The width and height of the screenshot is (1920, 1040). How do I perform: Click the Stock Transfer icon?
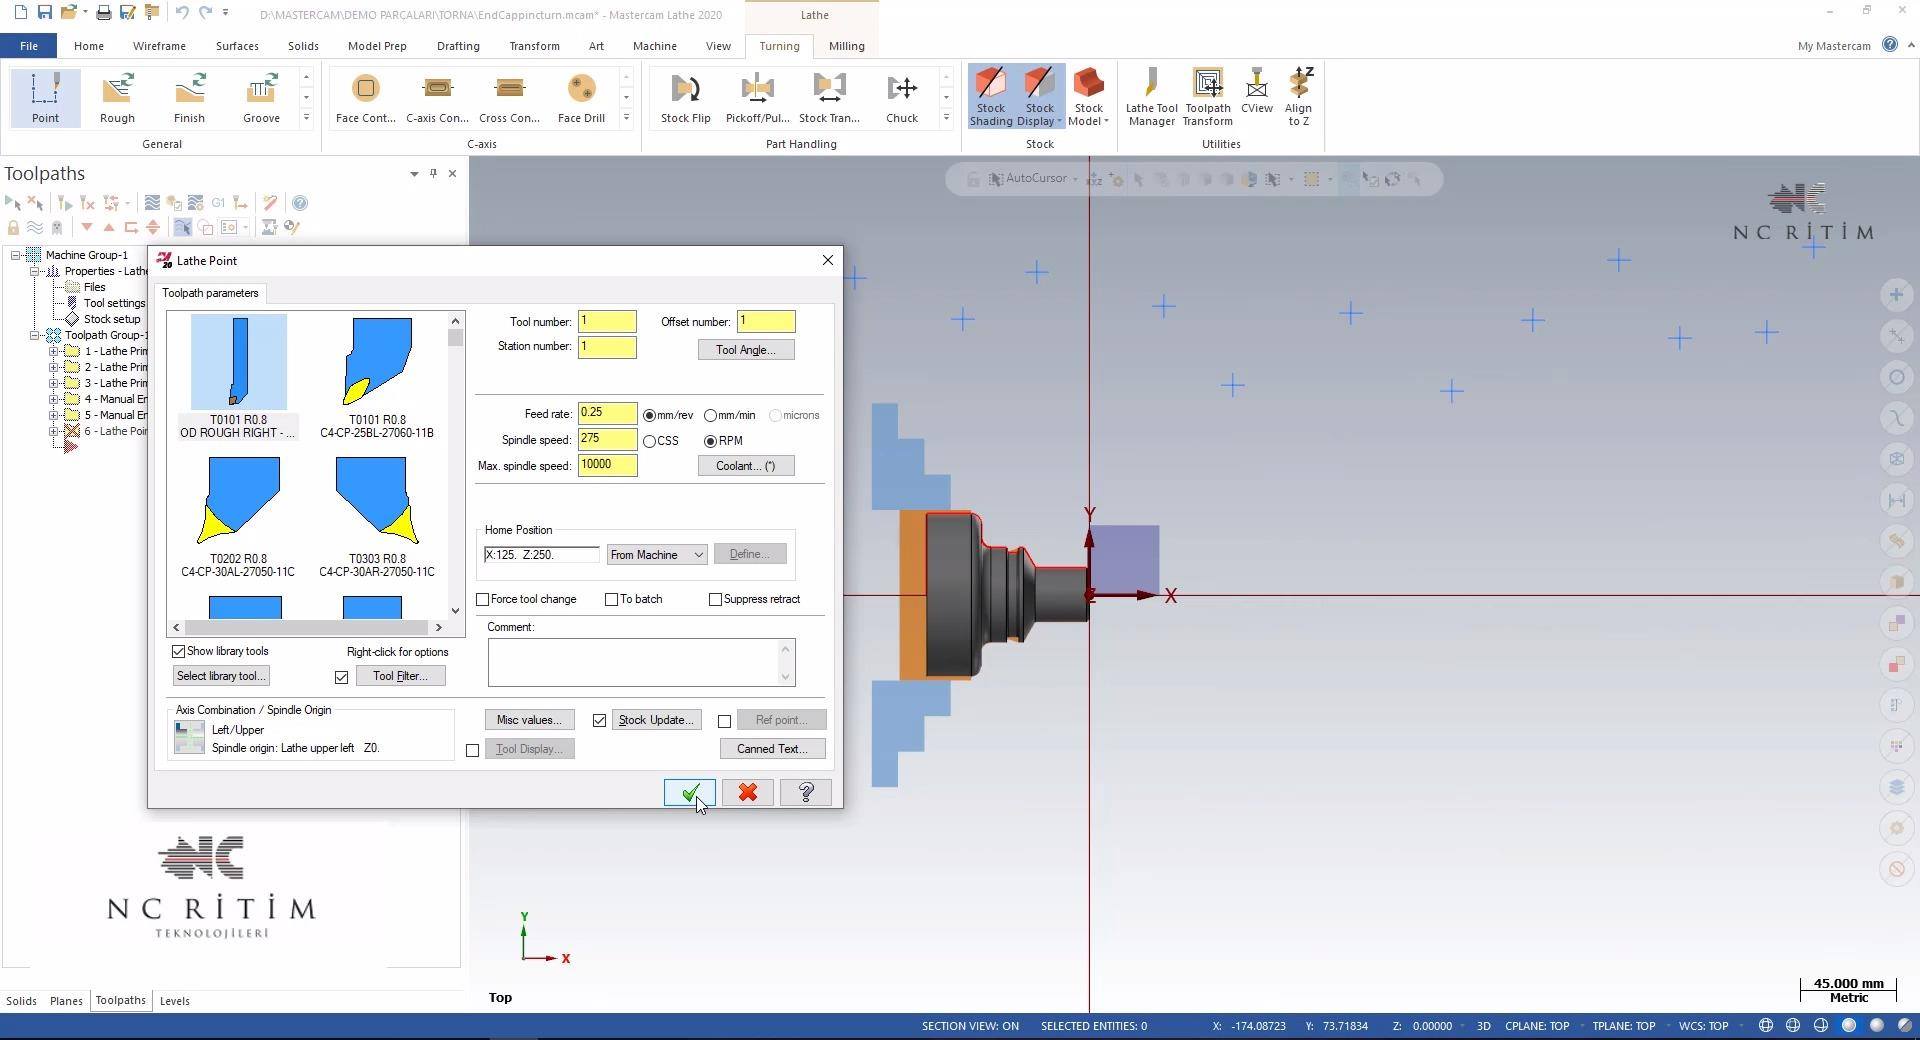coord(830,97)
